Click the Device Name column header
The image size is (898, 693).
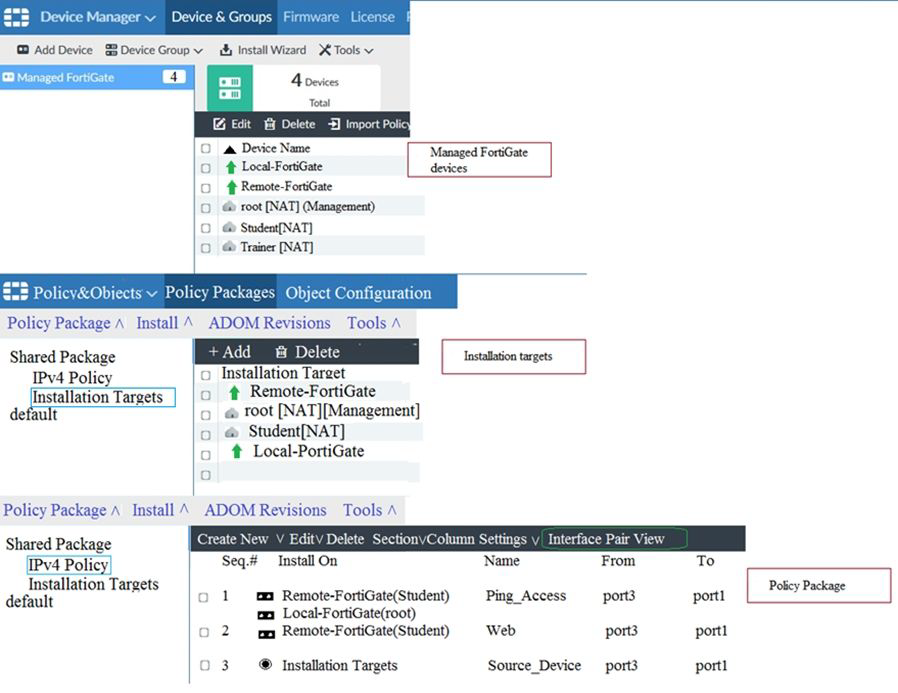(x=275, y=148)
